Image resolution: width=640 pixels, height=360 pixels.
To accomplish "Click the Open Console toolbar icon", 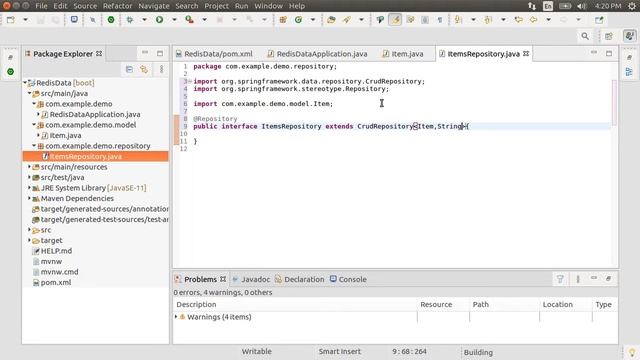I will pos(74,20).
